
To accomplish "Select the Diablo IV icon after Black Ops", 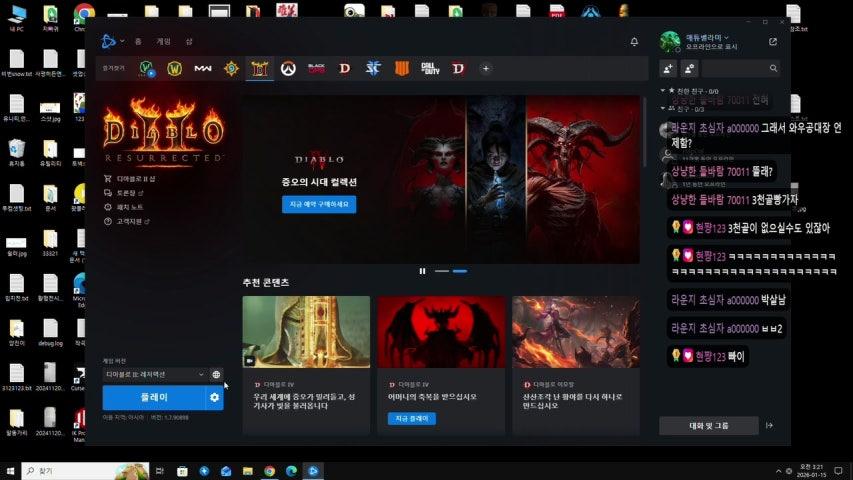I will coord(344,69).
